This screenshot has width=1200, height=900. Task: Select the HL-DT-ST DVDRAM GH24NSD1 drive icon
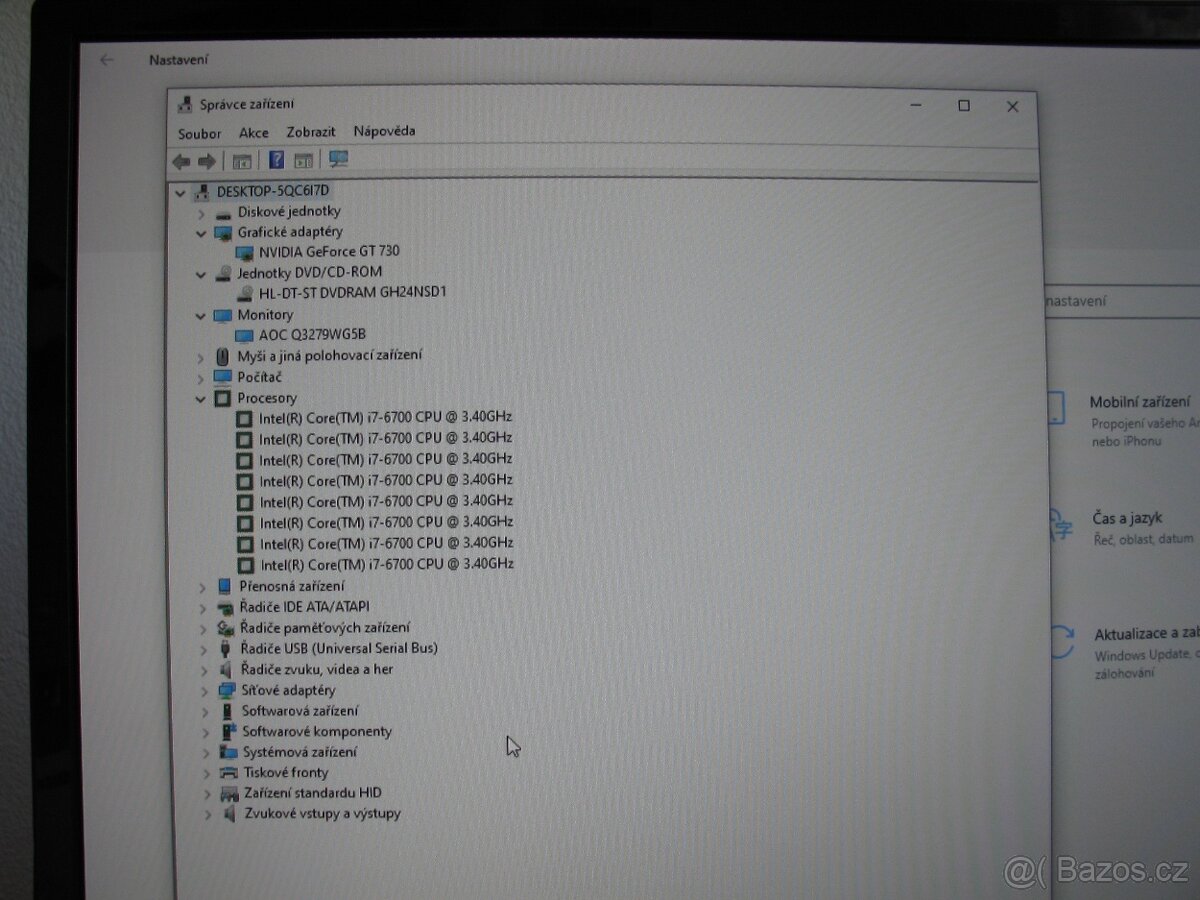coord(243,293)
